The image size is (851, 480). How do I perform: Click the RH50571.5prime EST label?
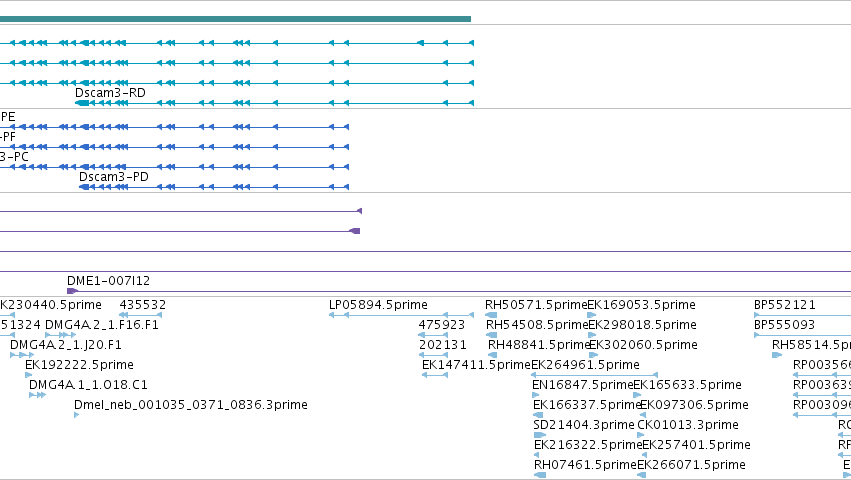coord(536,305)
